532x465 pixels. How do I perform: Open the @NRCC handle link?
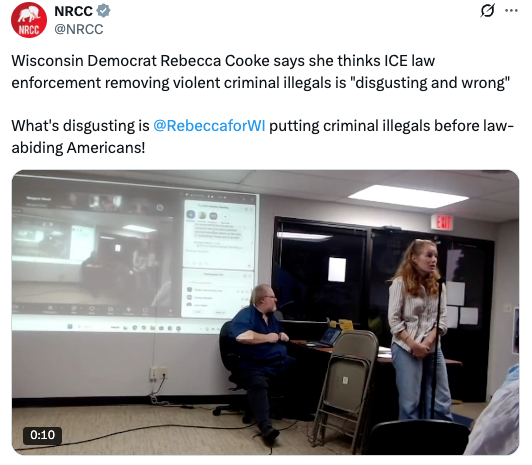point(79,29)
